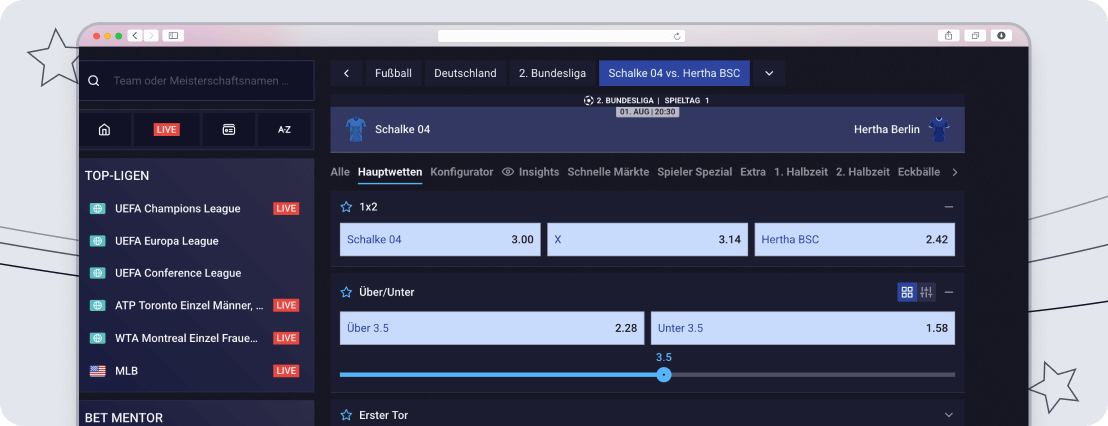Toggle the browser sidebar button
Image resolution: width=1108 pixels, height=426 pixels.
point(173,35)
